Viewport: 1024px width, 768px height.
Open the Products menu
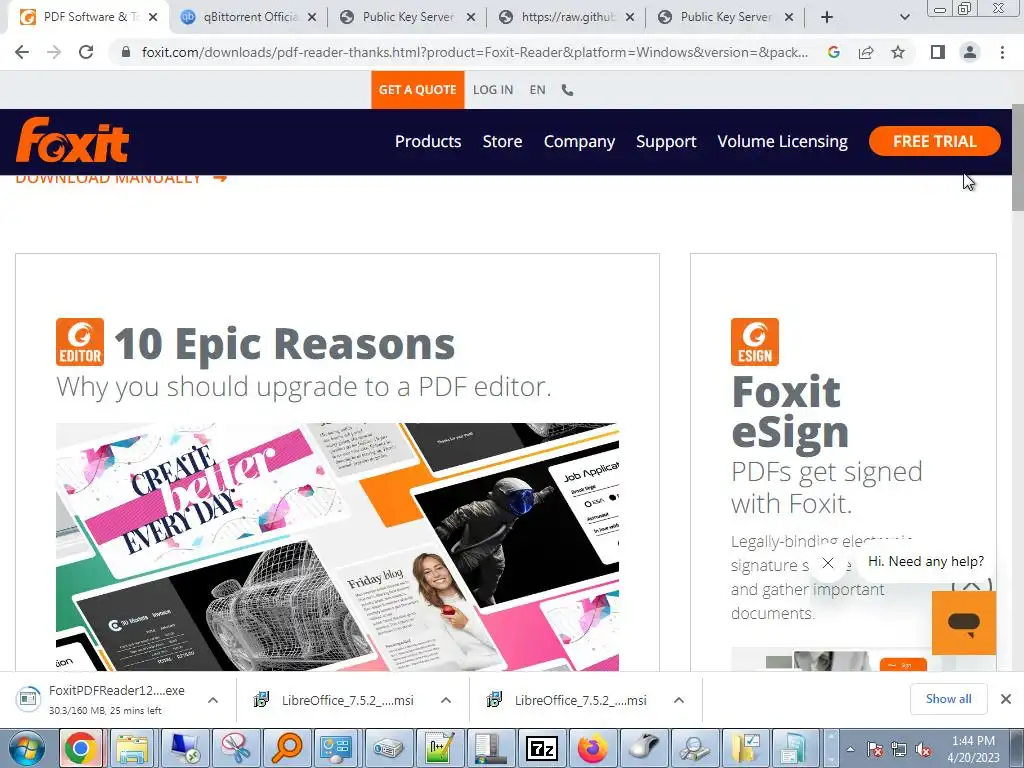pyautogui.click(x=428, y=141)
